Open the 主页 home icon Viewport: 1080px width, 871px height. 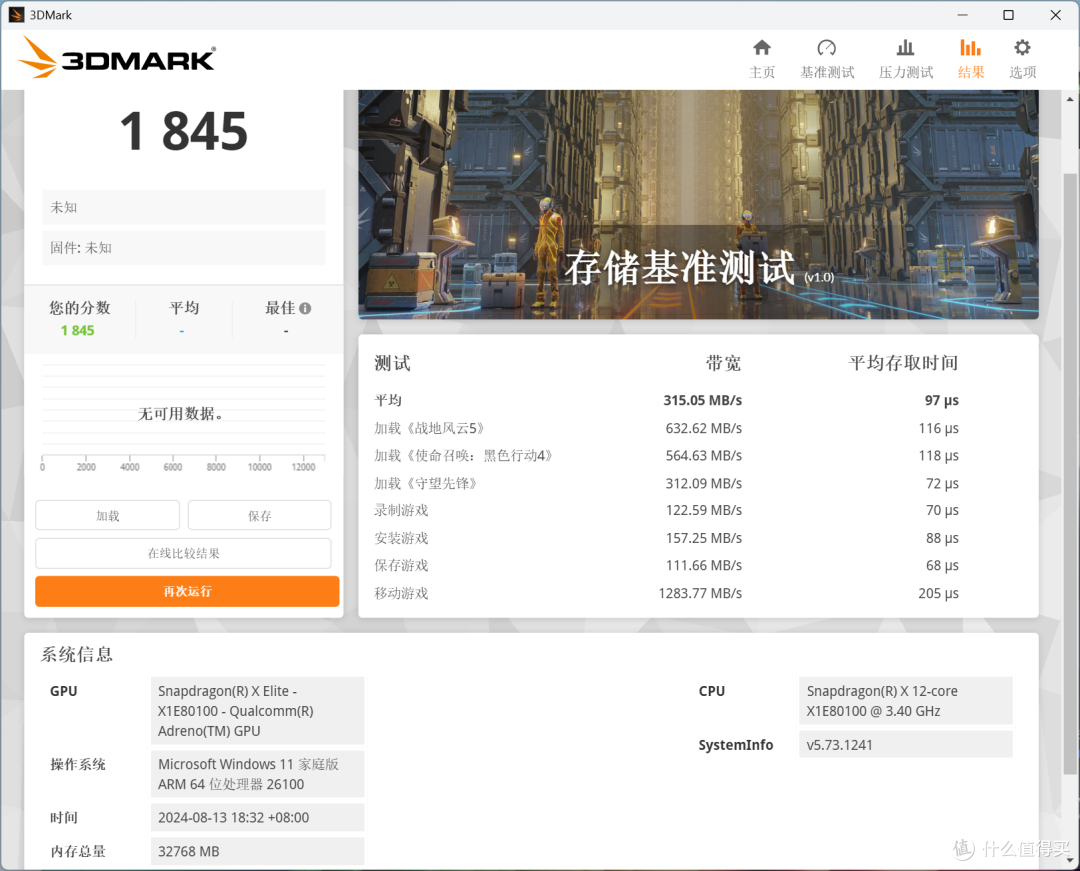(x=761, y=48)
